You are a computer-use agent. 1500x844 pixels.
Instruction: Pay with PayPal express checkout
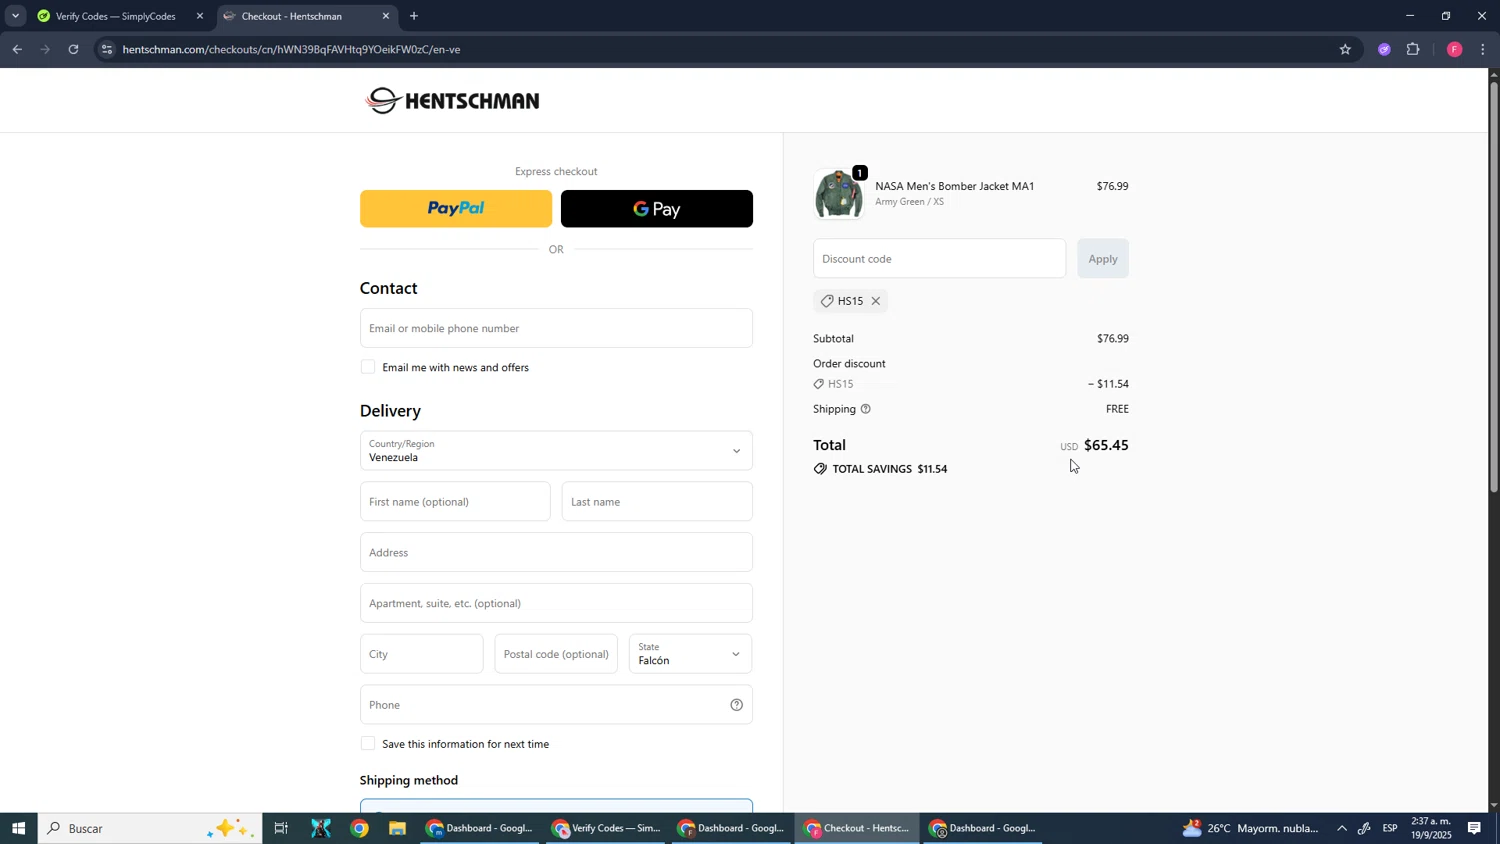[455, 208]
